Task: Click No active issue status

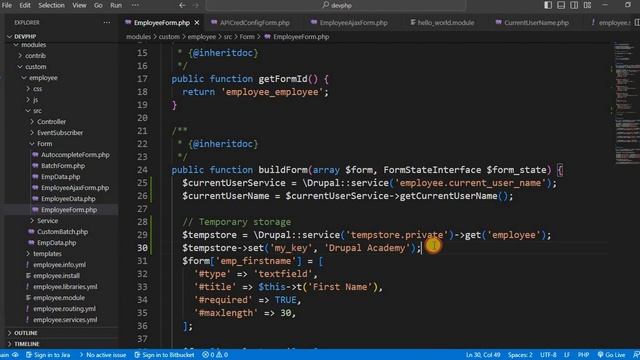Action: (x=102, y=355)
